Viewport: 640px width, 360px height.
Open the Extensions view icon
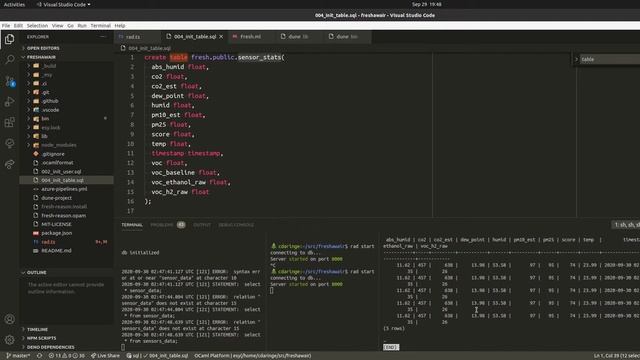(x=9, y=122)
